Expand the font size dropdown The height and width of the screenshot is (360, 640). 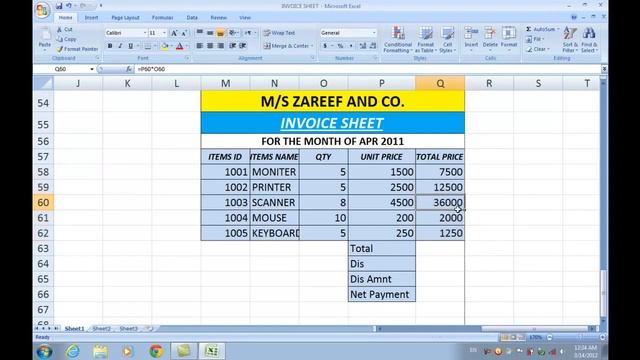click(x=164, y=33)
